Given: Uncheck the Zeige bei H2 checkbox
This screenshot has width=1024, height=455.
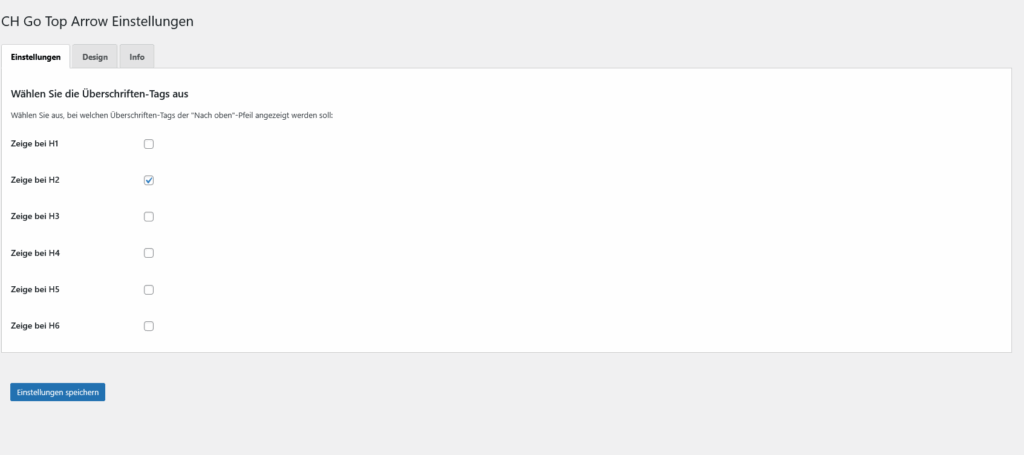Looking at the screenshot, I should point(149,180).
